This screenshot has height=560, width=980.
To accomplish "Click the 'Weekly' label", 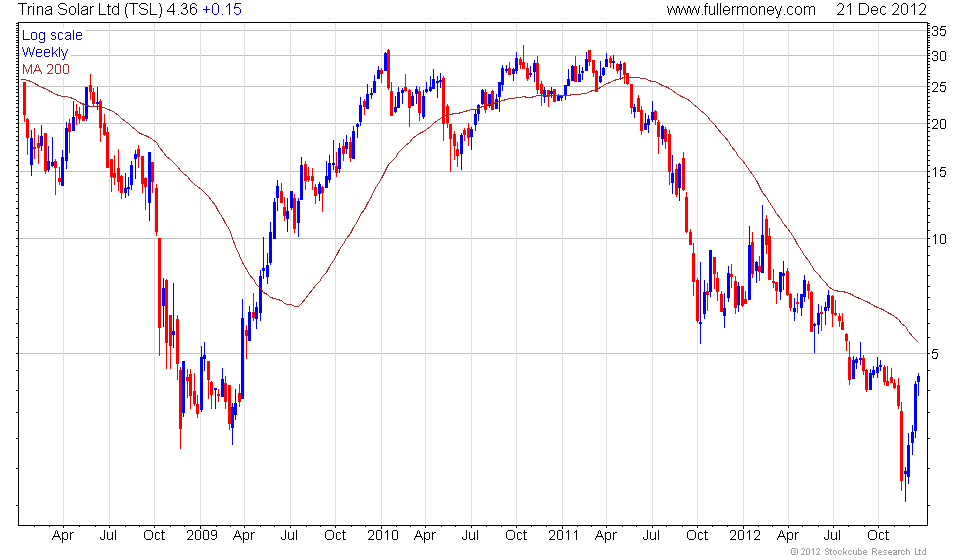I will 45,52.
